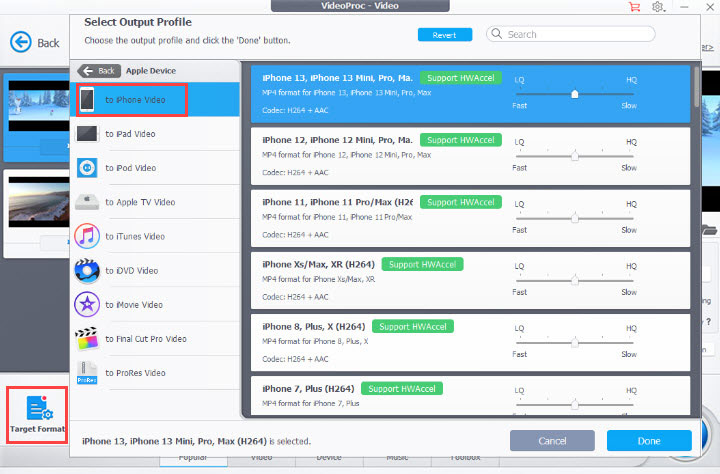This screenshot has width=720, height=474.
Task: Select to iTunes Video category
Action: pyautogui.click(x=155, y=236)
